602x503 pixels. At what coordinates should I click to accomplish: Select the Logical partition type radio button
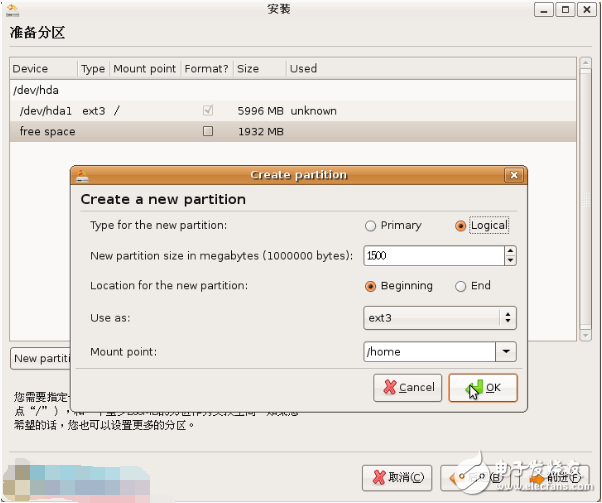tap(460, 226)
